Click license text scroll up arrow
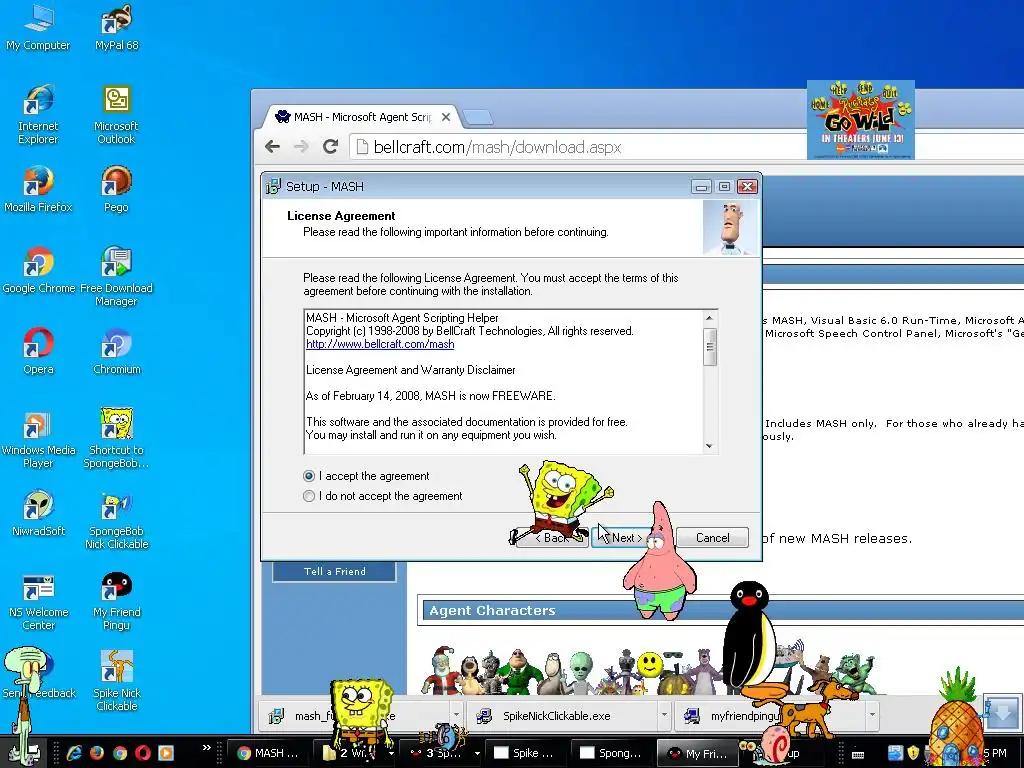Screen dimensions: 1024x768 pyautogui.click(x=709, y=317)
